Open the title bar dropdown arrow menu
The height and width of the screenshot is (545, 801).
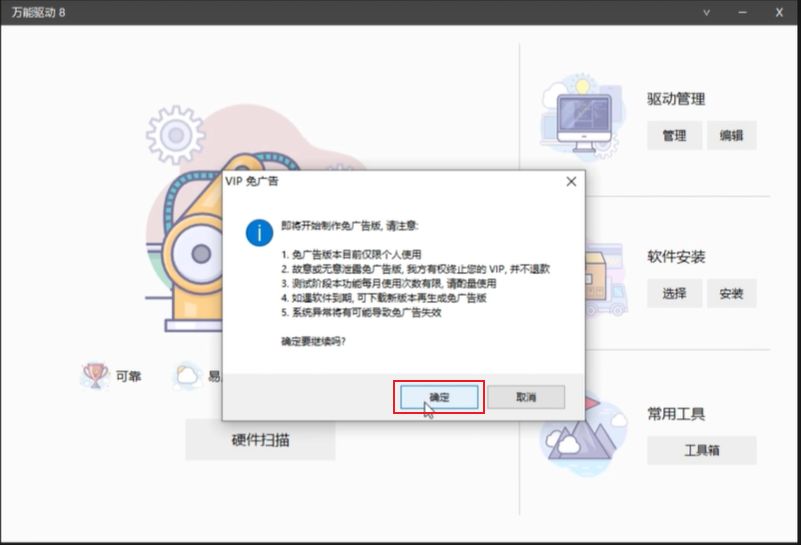tap(706, 12)
